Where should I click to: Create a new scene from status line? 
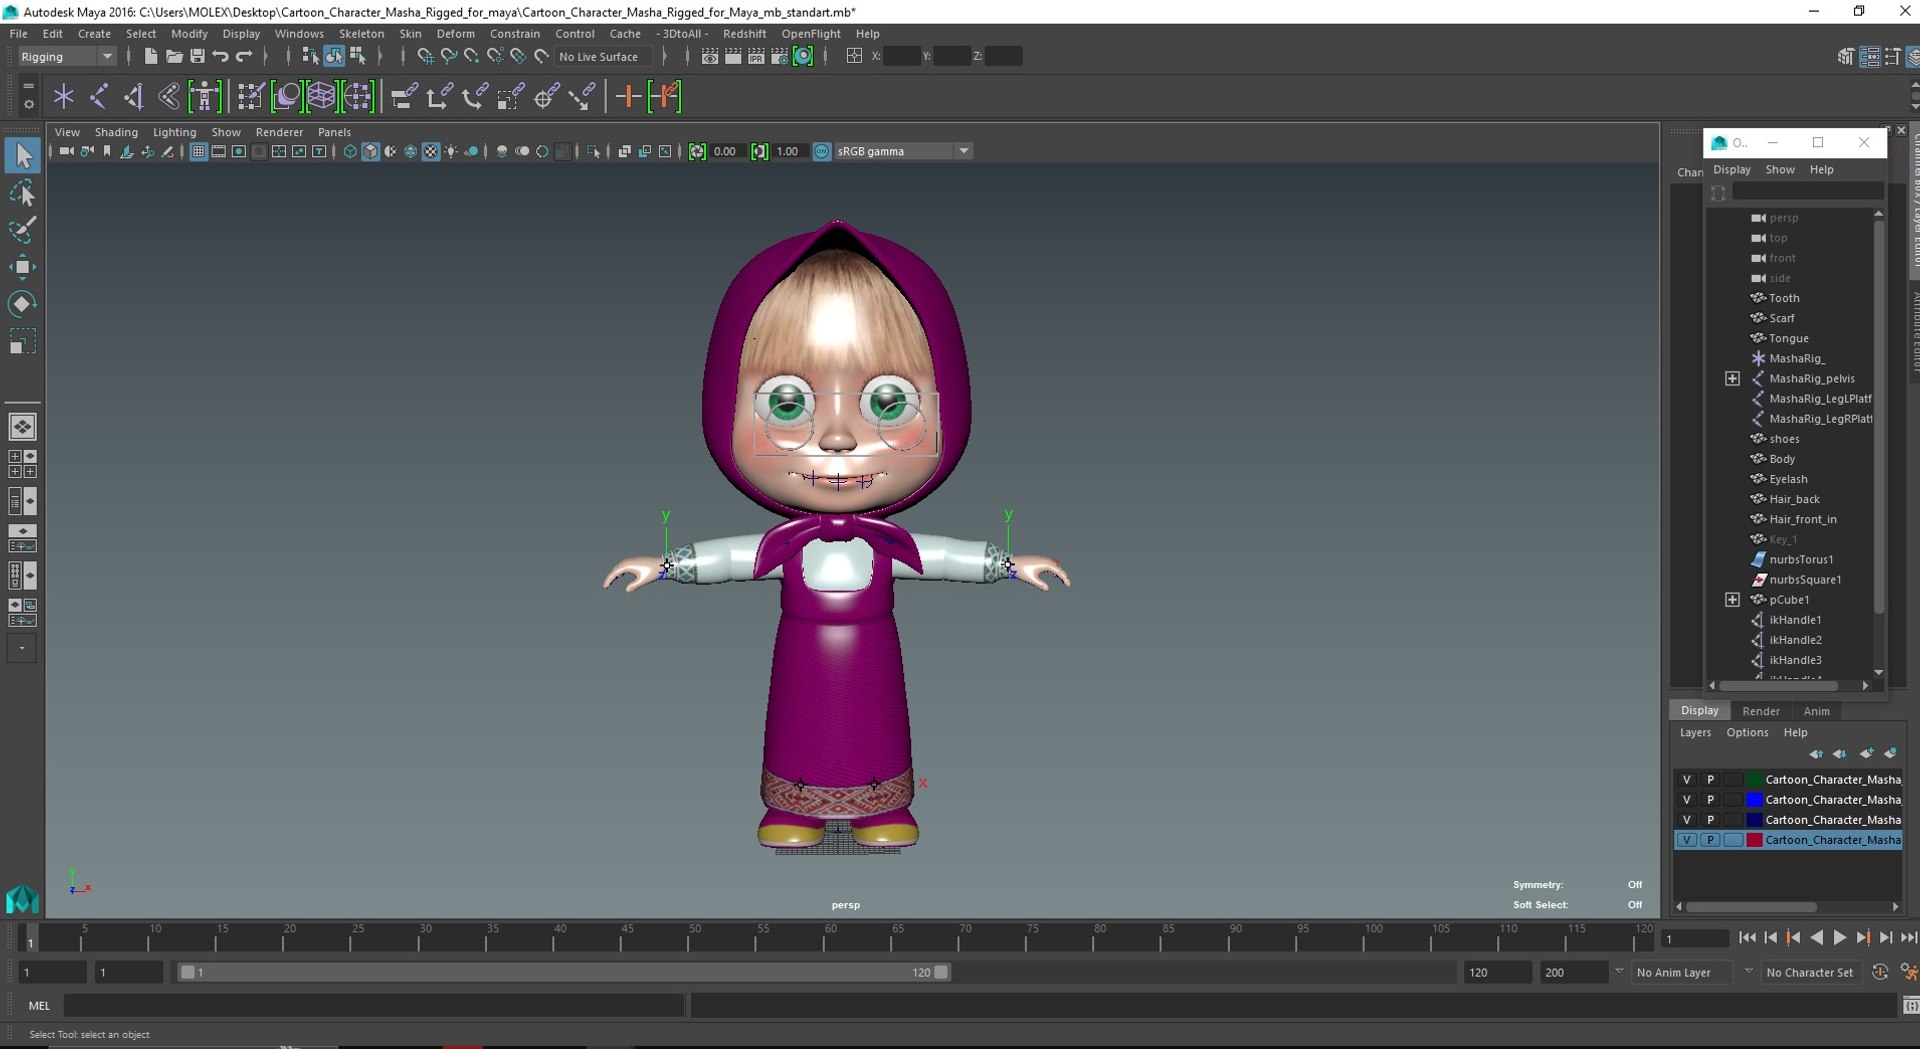tap(150, 56)
